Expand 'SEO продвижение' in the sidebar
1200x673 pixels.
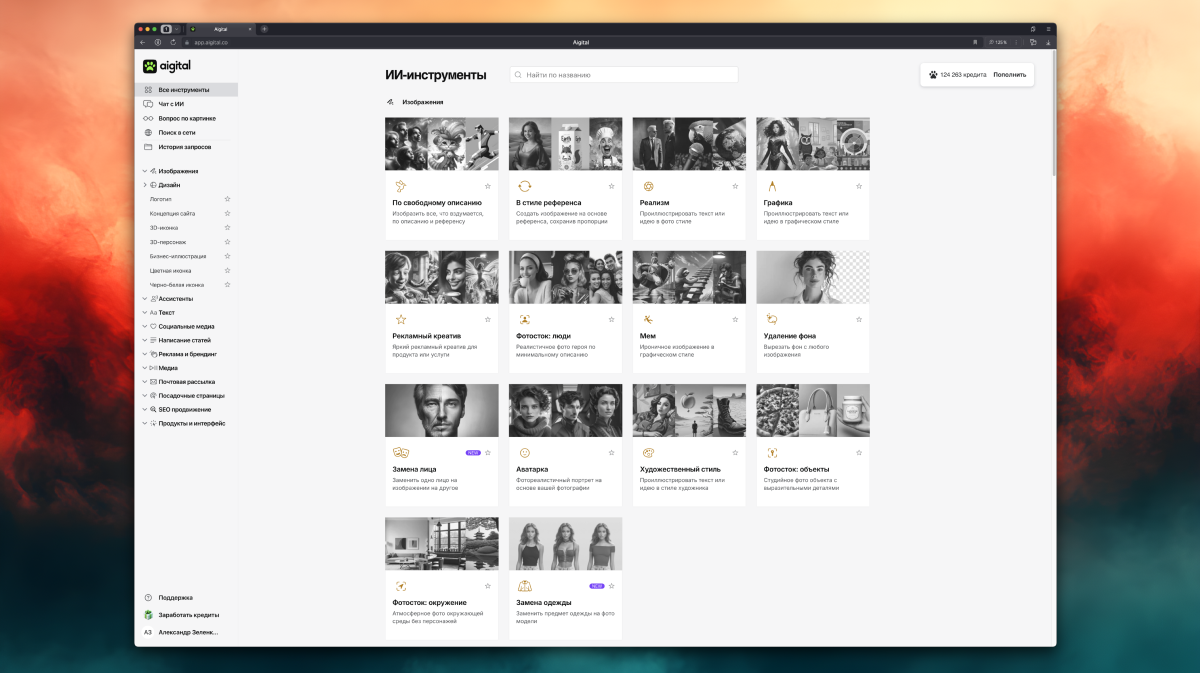(144, 409)
